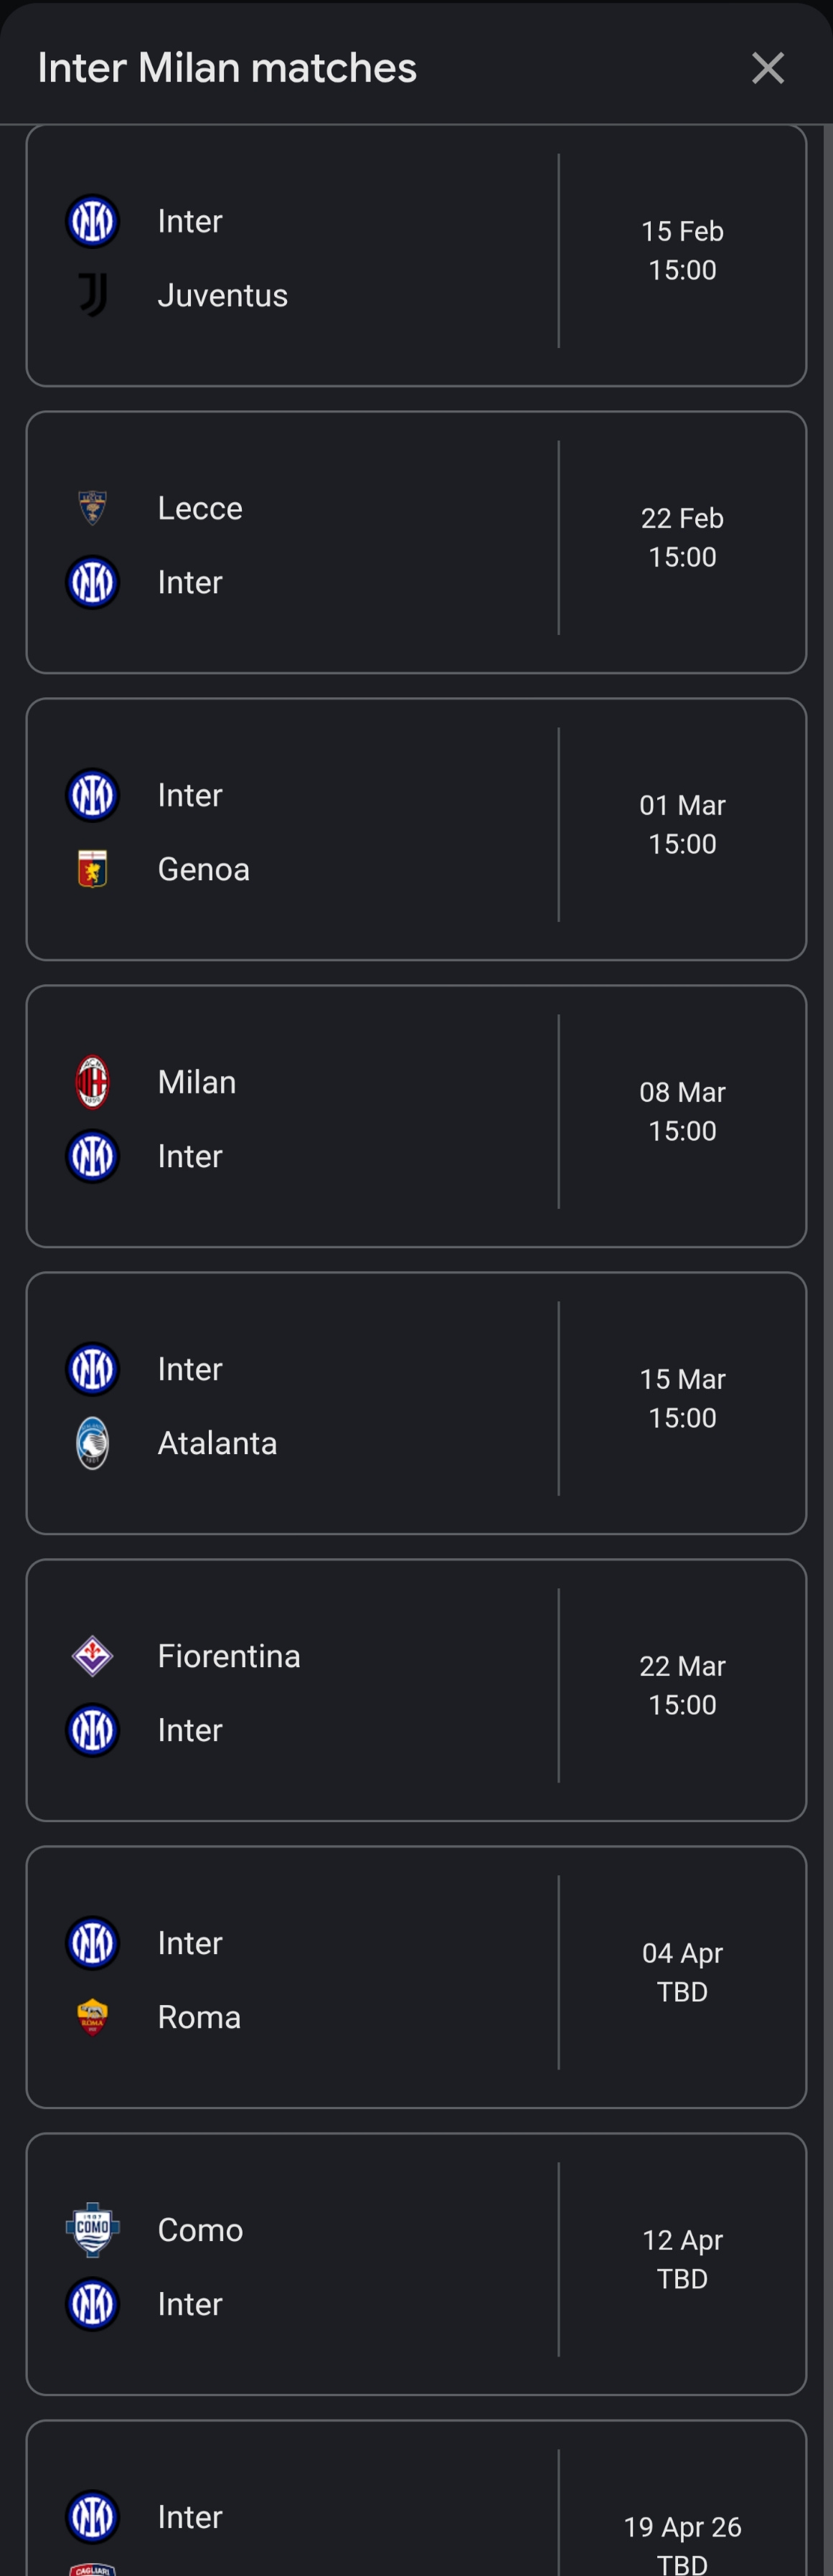The image size is (833, 2576).
Task: Click the Genoa team name
Action: tap(204, 869)
